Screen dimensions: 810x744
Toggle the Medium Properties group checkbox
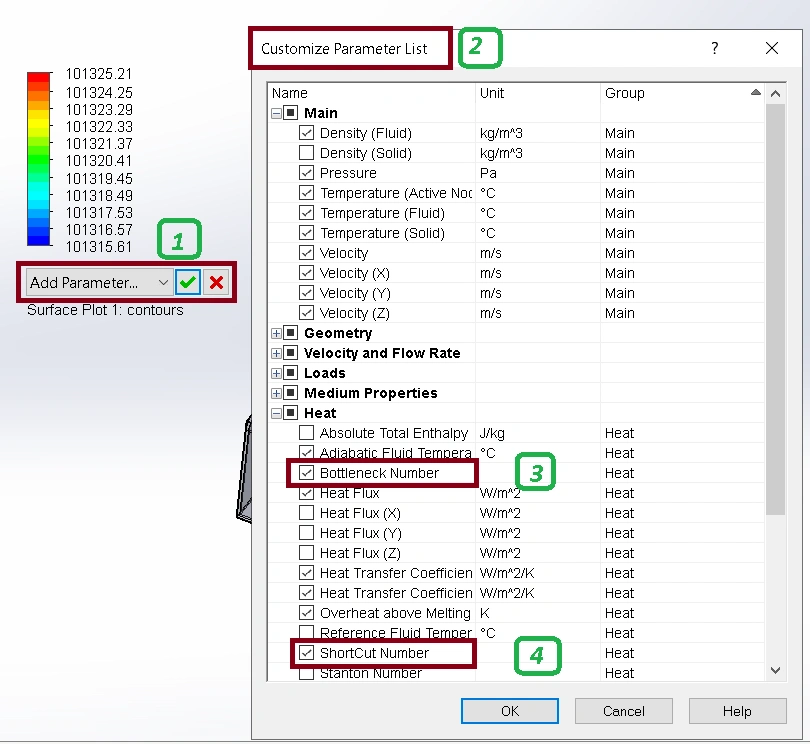tap(291, 393)
